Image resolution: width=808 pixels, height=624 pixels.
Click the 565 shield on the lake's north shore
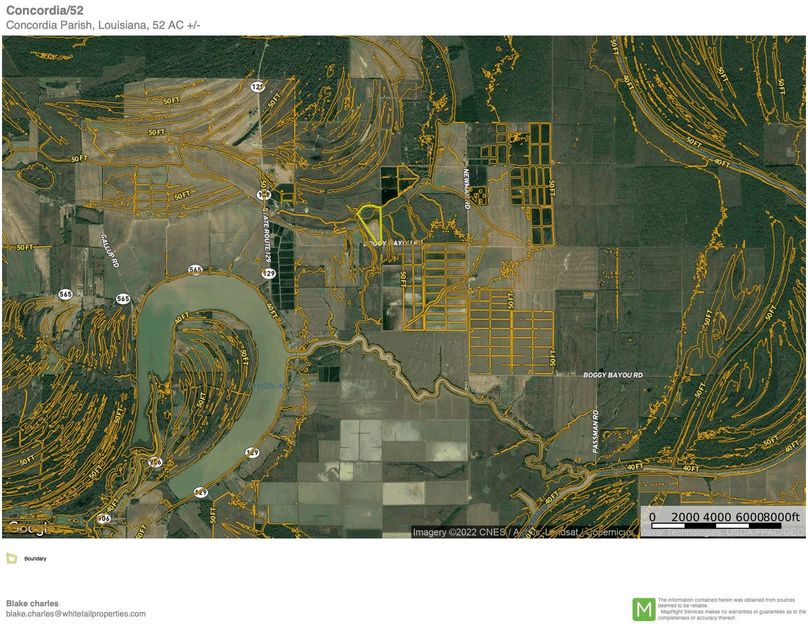[195, 270]
